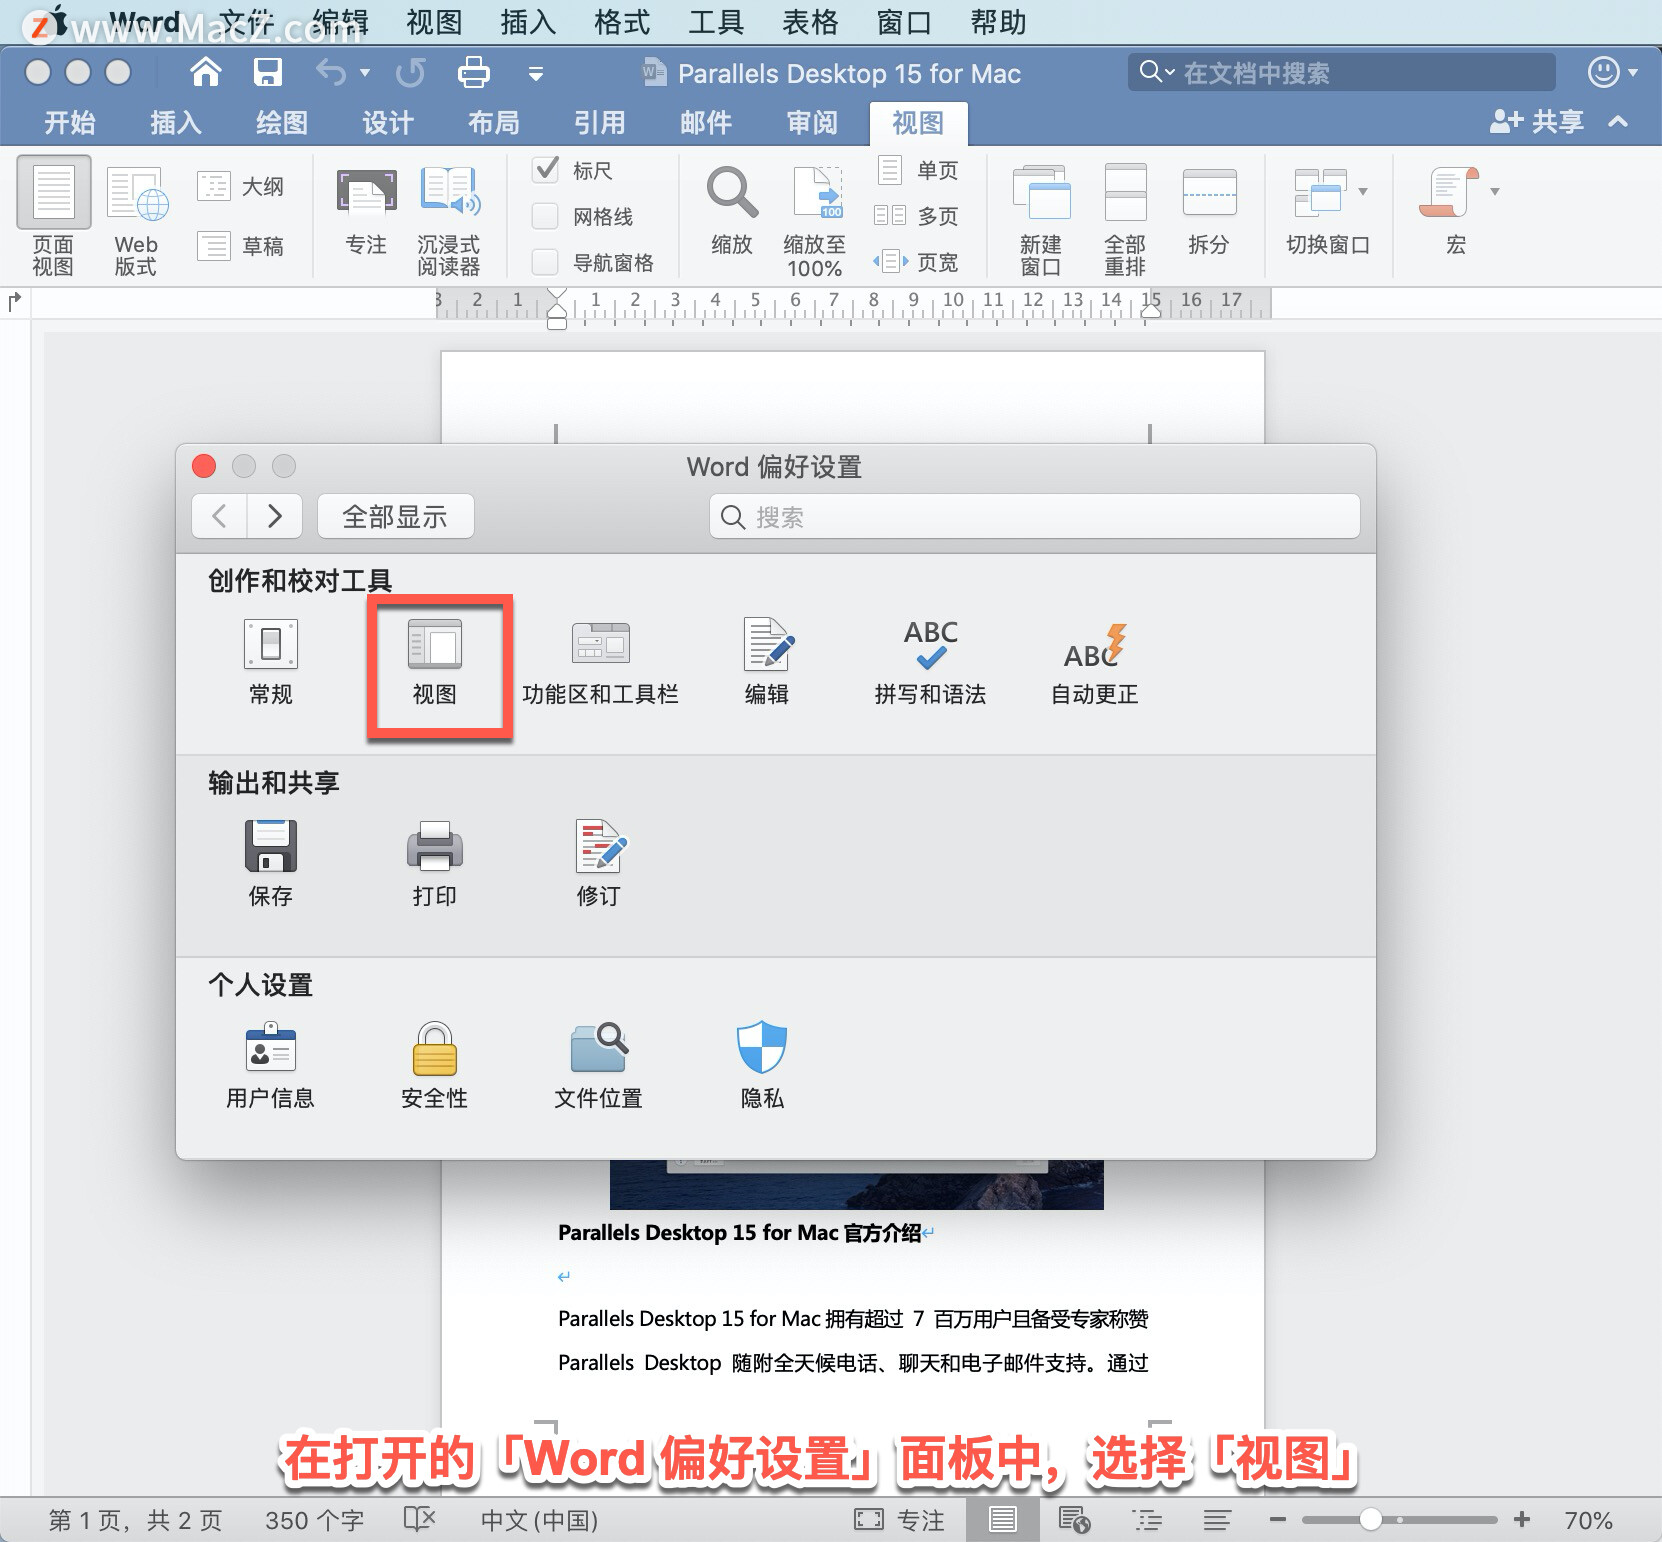Click the 共享 Share button
The height and width of the screenshot is (1542, 1662).
(x=1537, y=122)
